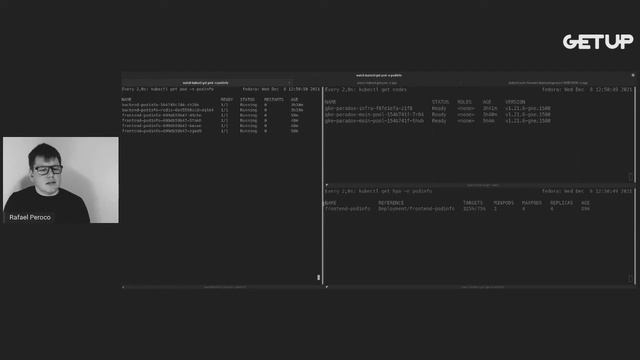The image size is (640, 360).
Task: Select the RESTARTS column header in pods pane
Action: click(x=273, y=100)
